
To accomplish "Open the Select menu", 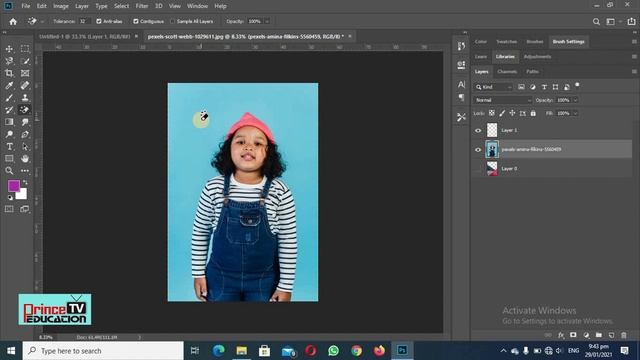I will [x=121, y=6].
